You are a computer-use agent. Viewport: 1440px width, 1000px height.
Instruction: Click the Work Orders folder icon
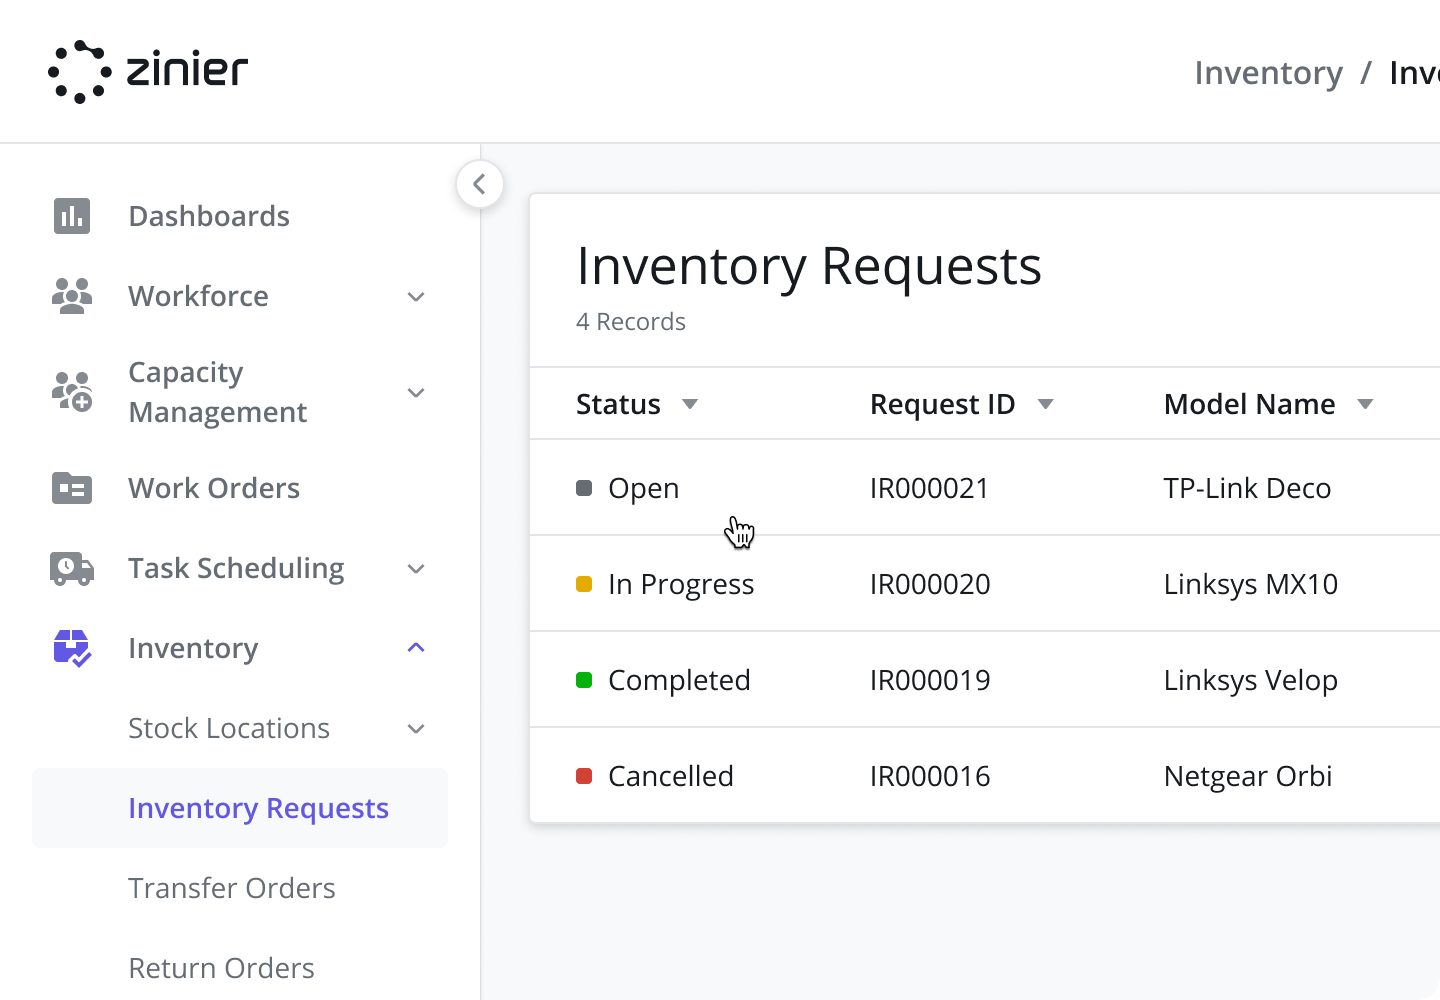coord(72,488)
